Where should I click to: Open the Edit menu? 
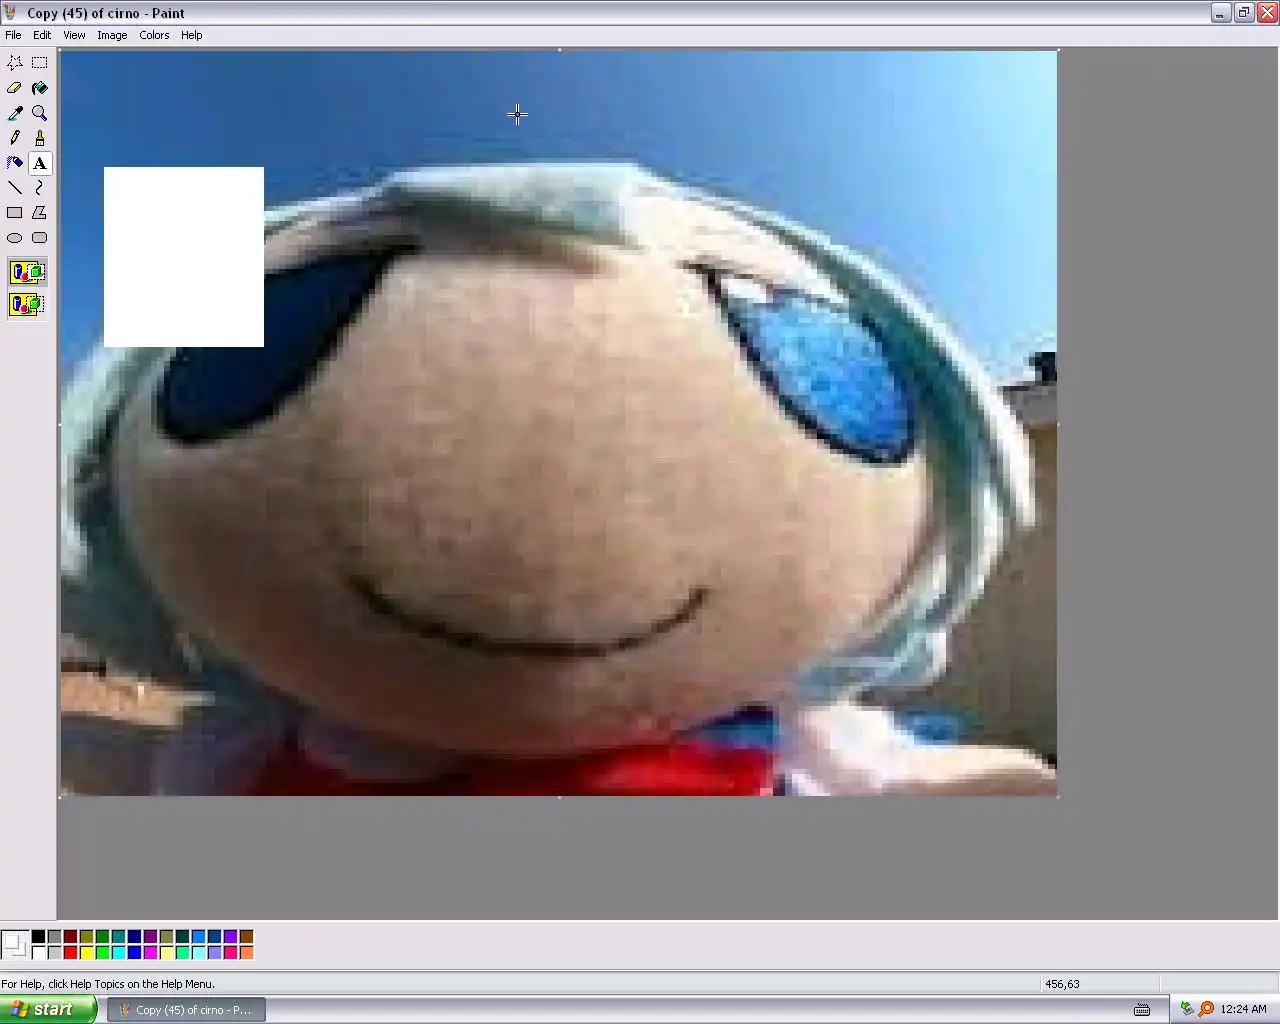coord(42,35)
